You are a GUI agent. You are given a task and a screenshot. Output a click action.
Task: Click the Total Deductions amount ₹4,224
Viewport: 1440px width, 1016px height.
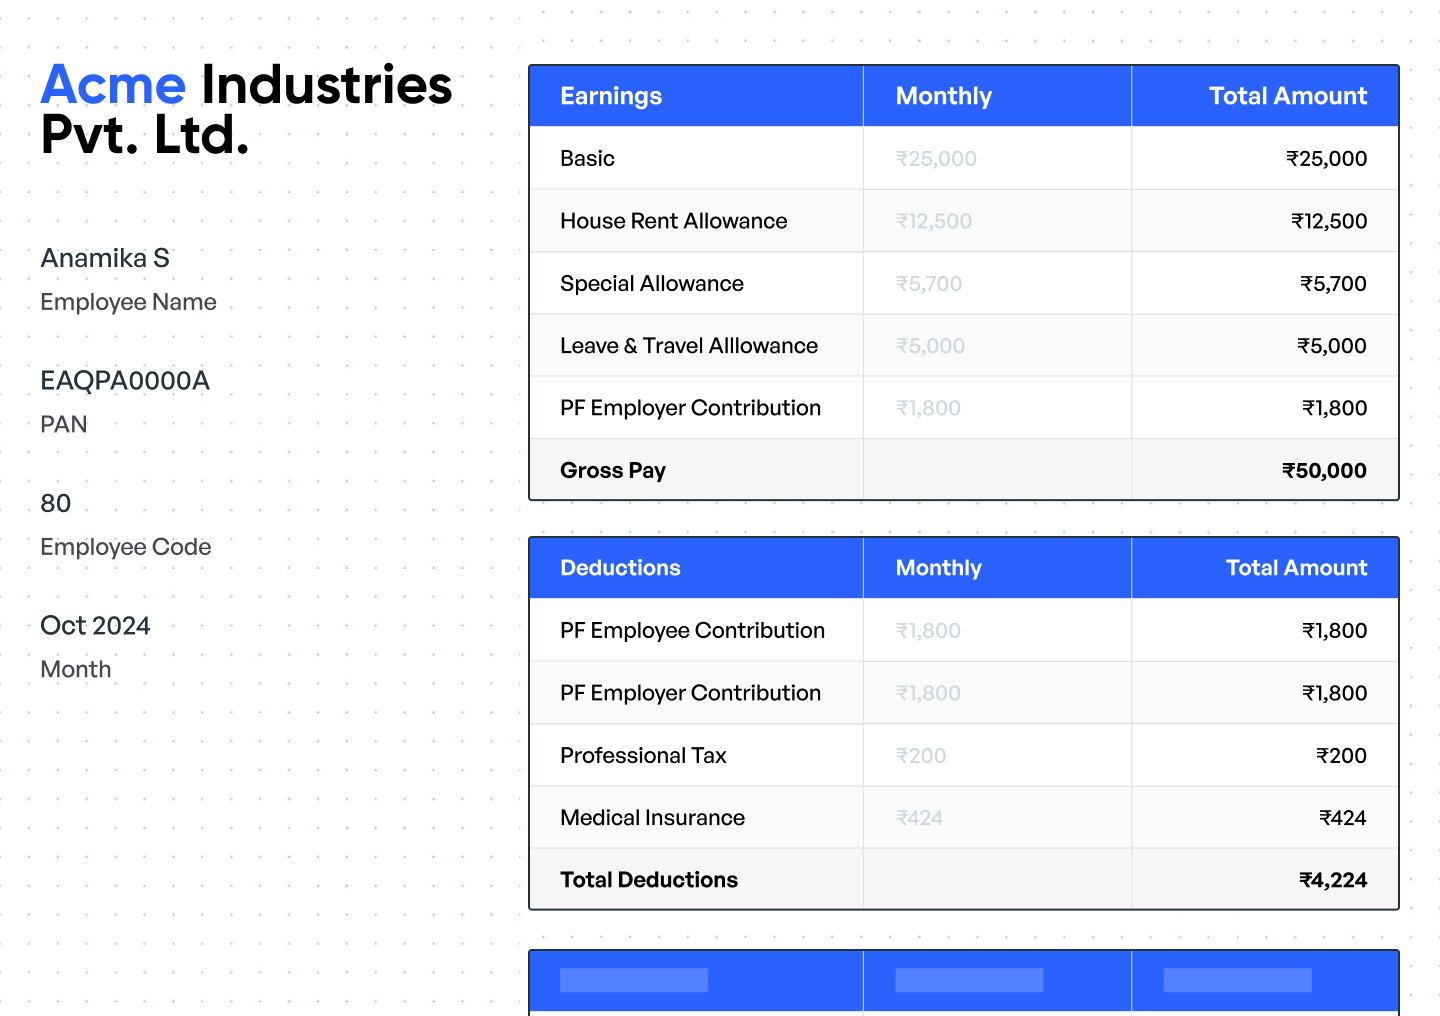click(x=1332, y=880)
